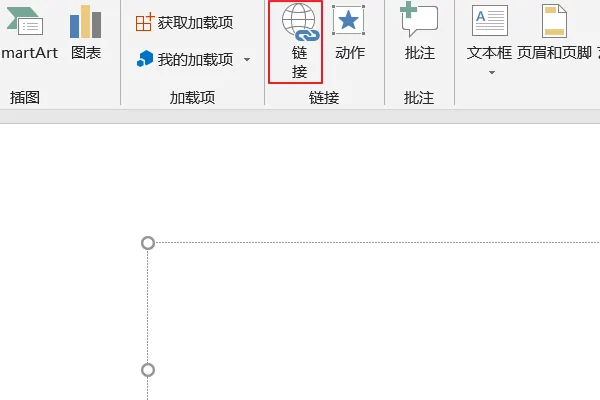
Task: Select the 动作 action button
Action: point(349,34)
